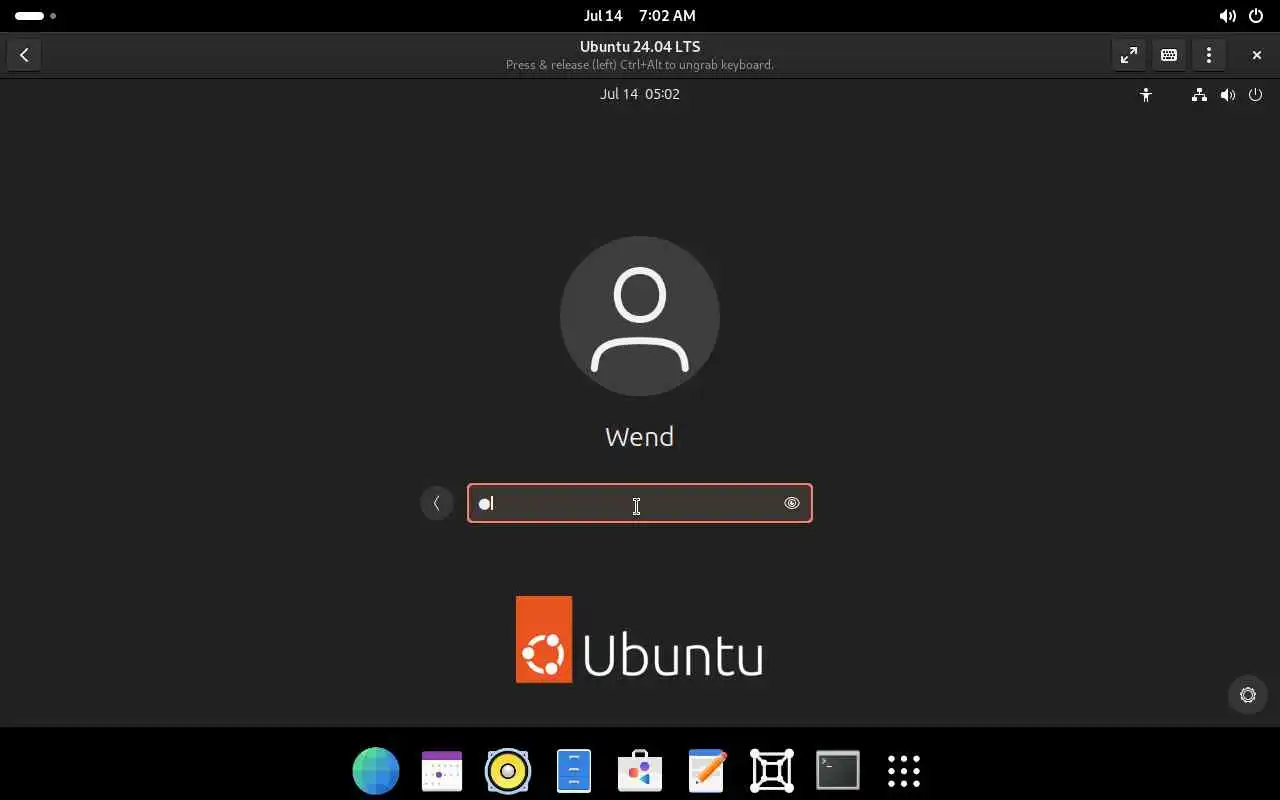Viewport: 1280px width, 800px height.
Task: Open the Activities workspace indicator
Action: (x=35, y=16)
